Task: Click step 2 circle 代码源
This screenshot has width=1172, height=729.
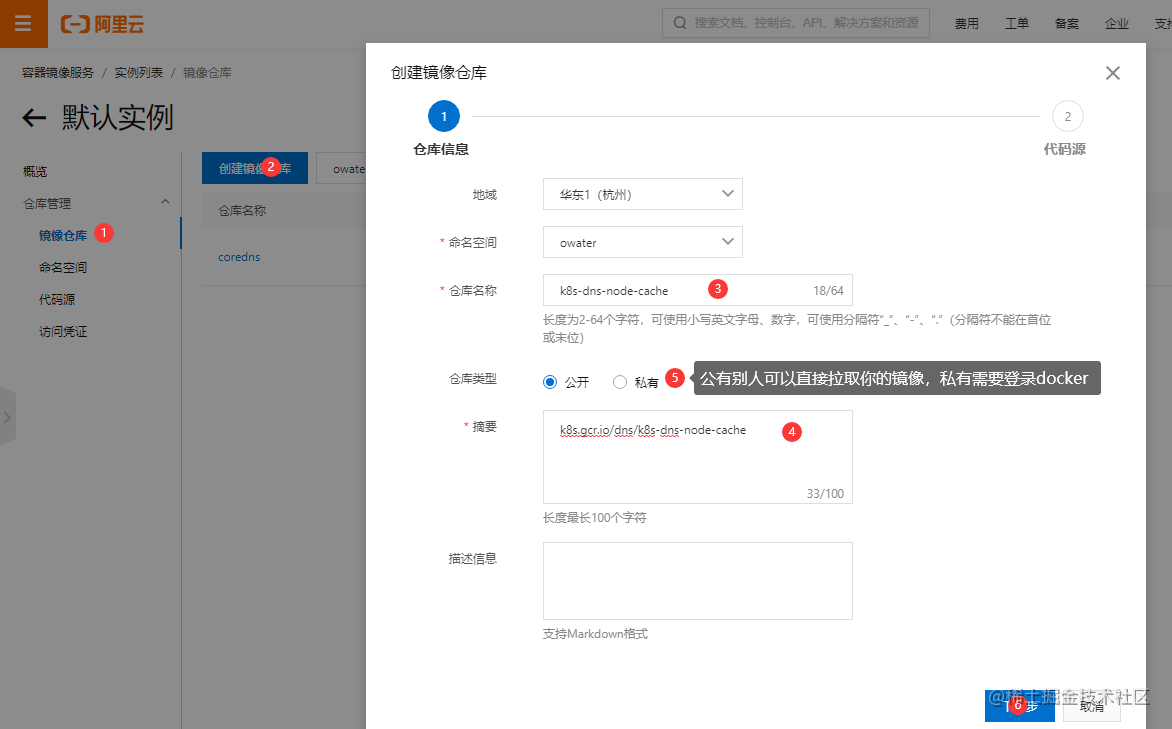Action: click(x=1067, y=116)
